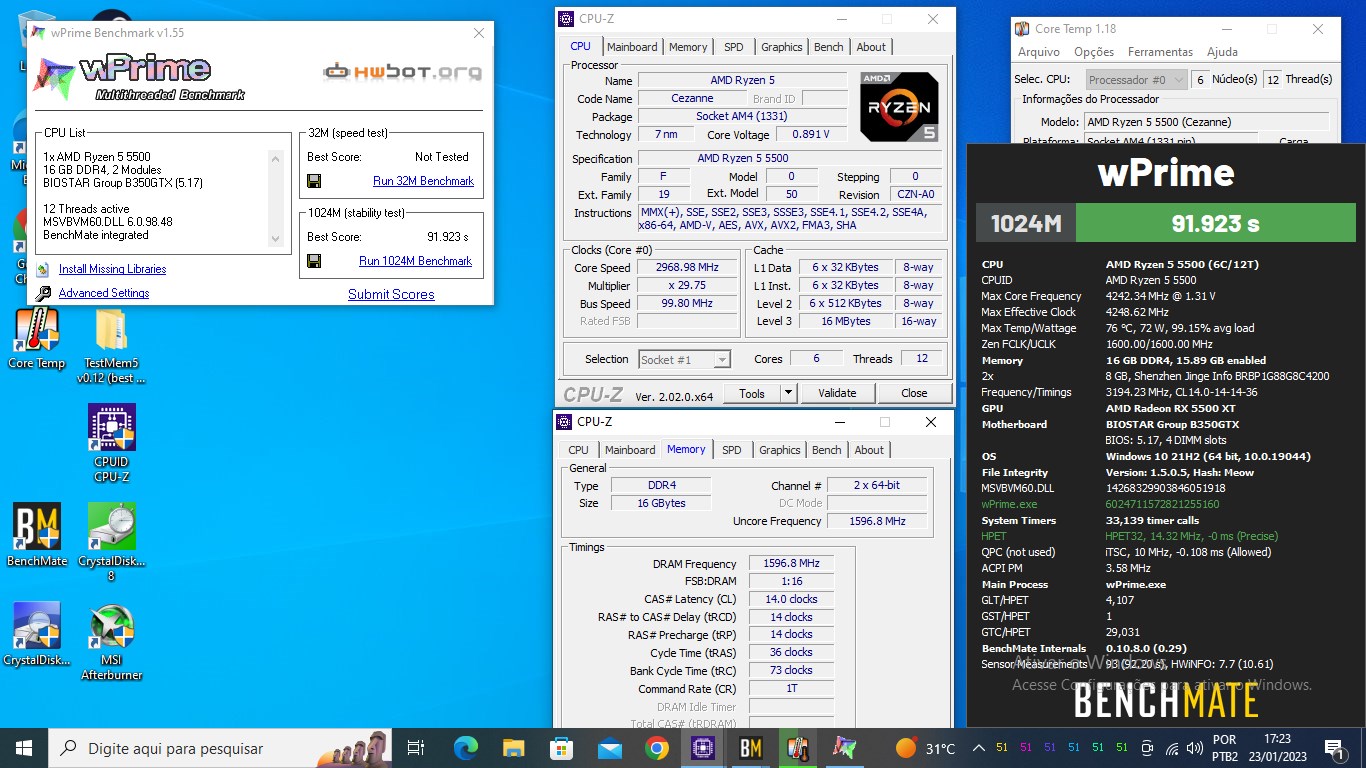Click Submit Scores in wPrime
1366x768 pixels.
391,294
